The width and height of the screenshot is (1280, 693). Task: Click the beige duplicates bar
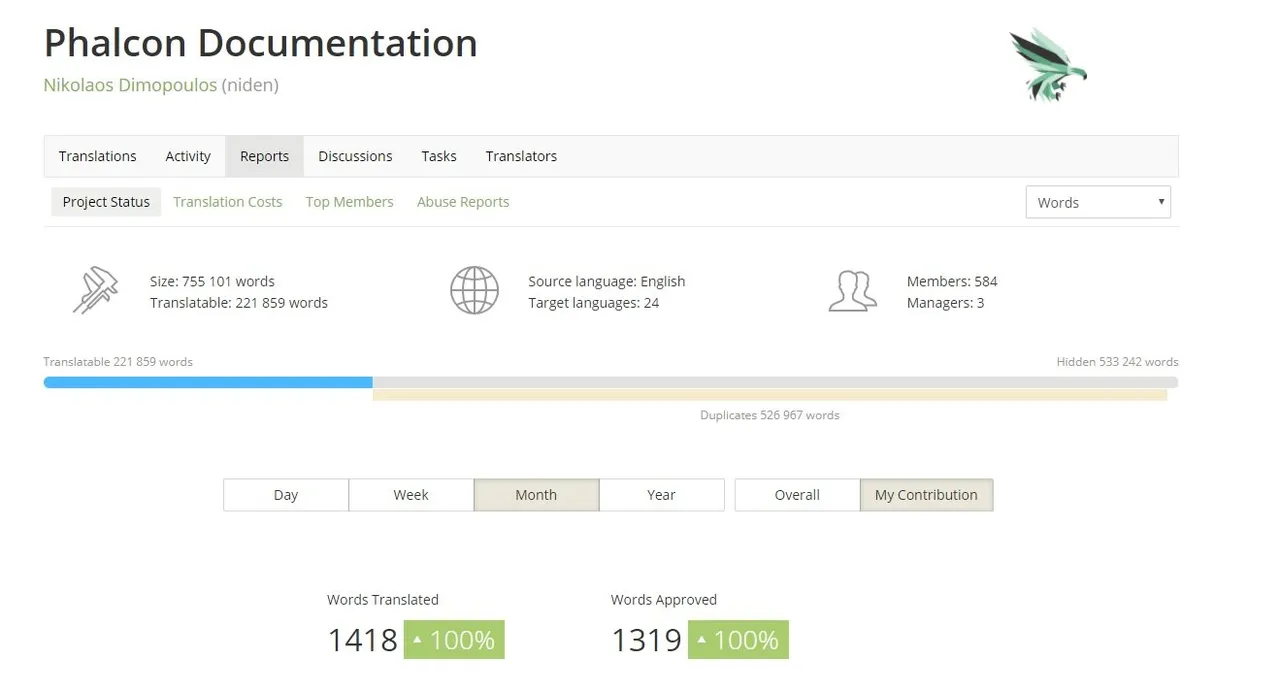[770, 396]
